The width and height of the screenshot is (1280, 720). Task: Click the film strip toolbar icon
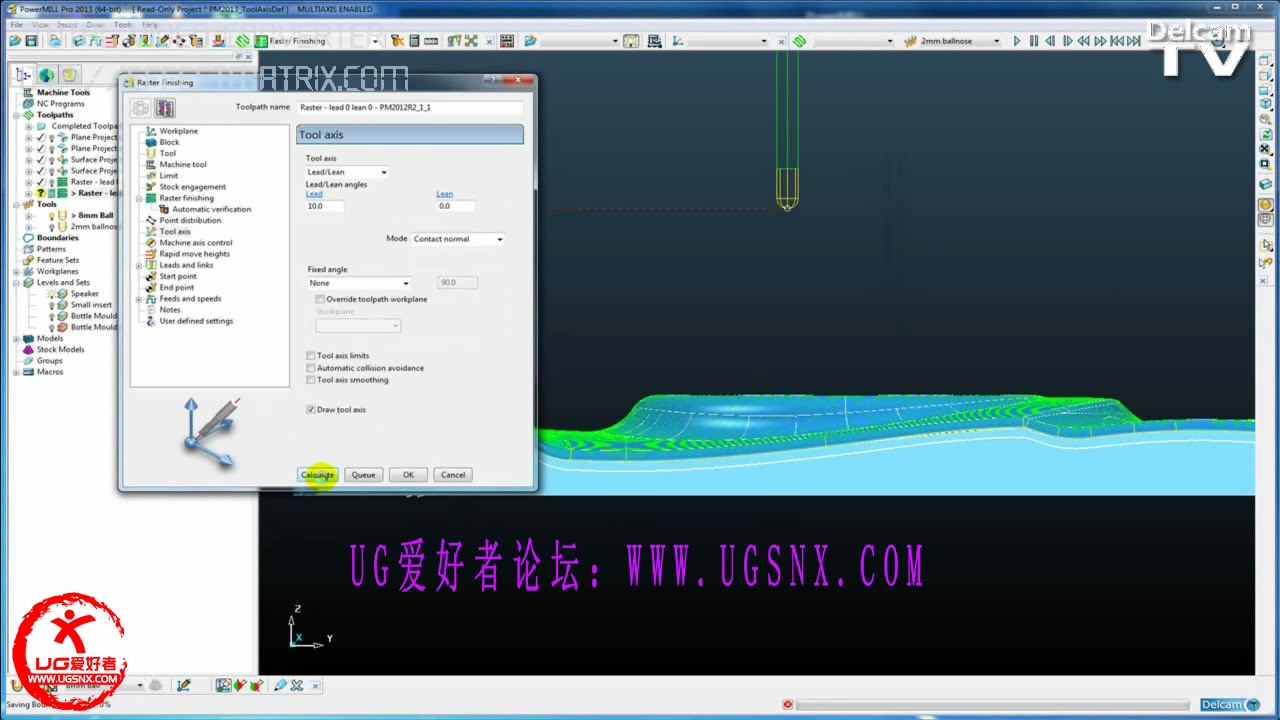click(507, 41)
